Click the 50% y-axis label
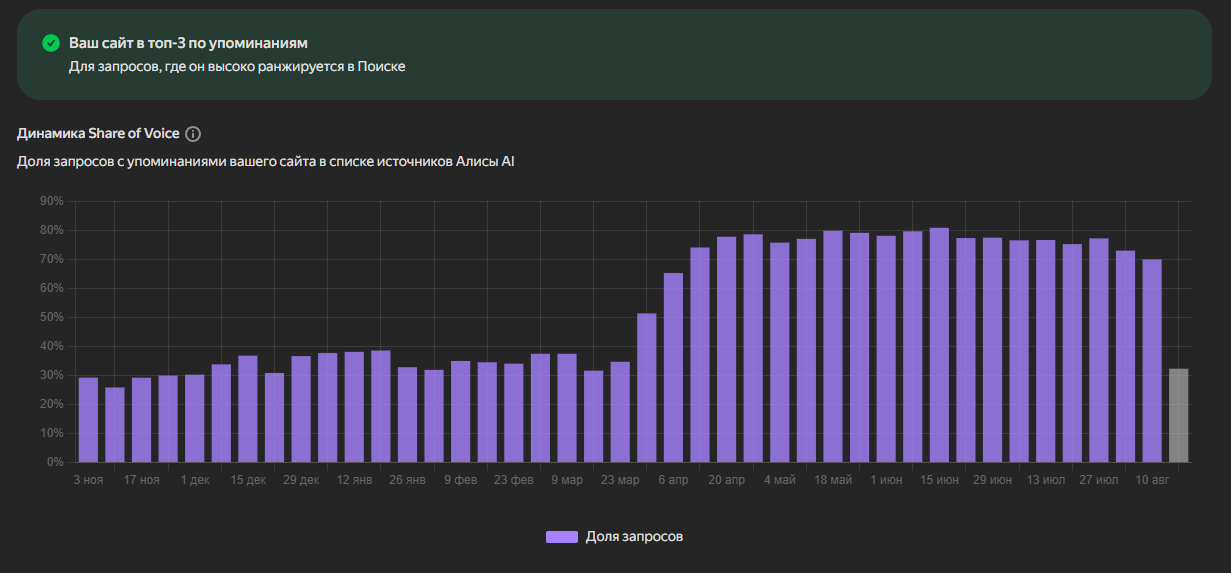 51,317
